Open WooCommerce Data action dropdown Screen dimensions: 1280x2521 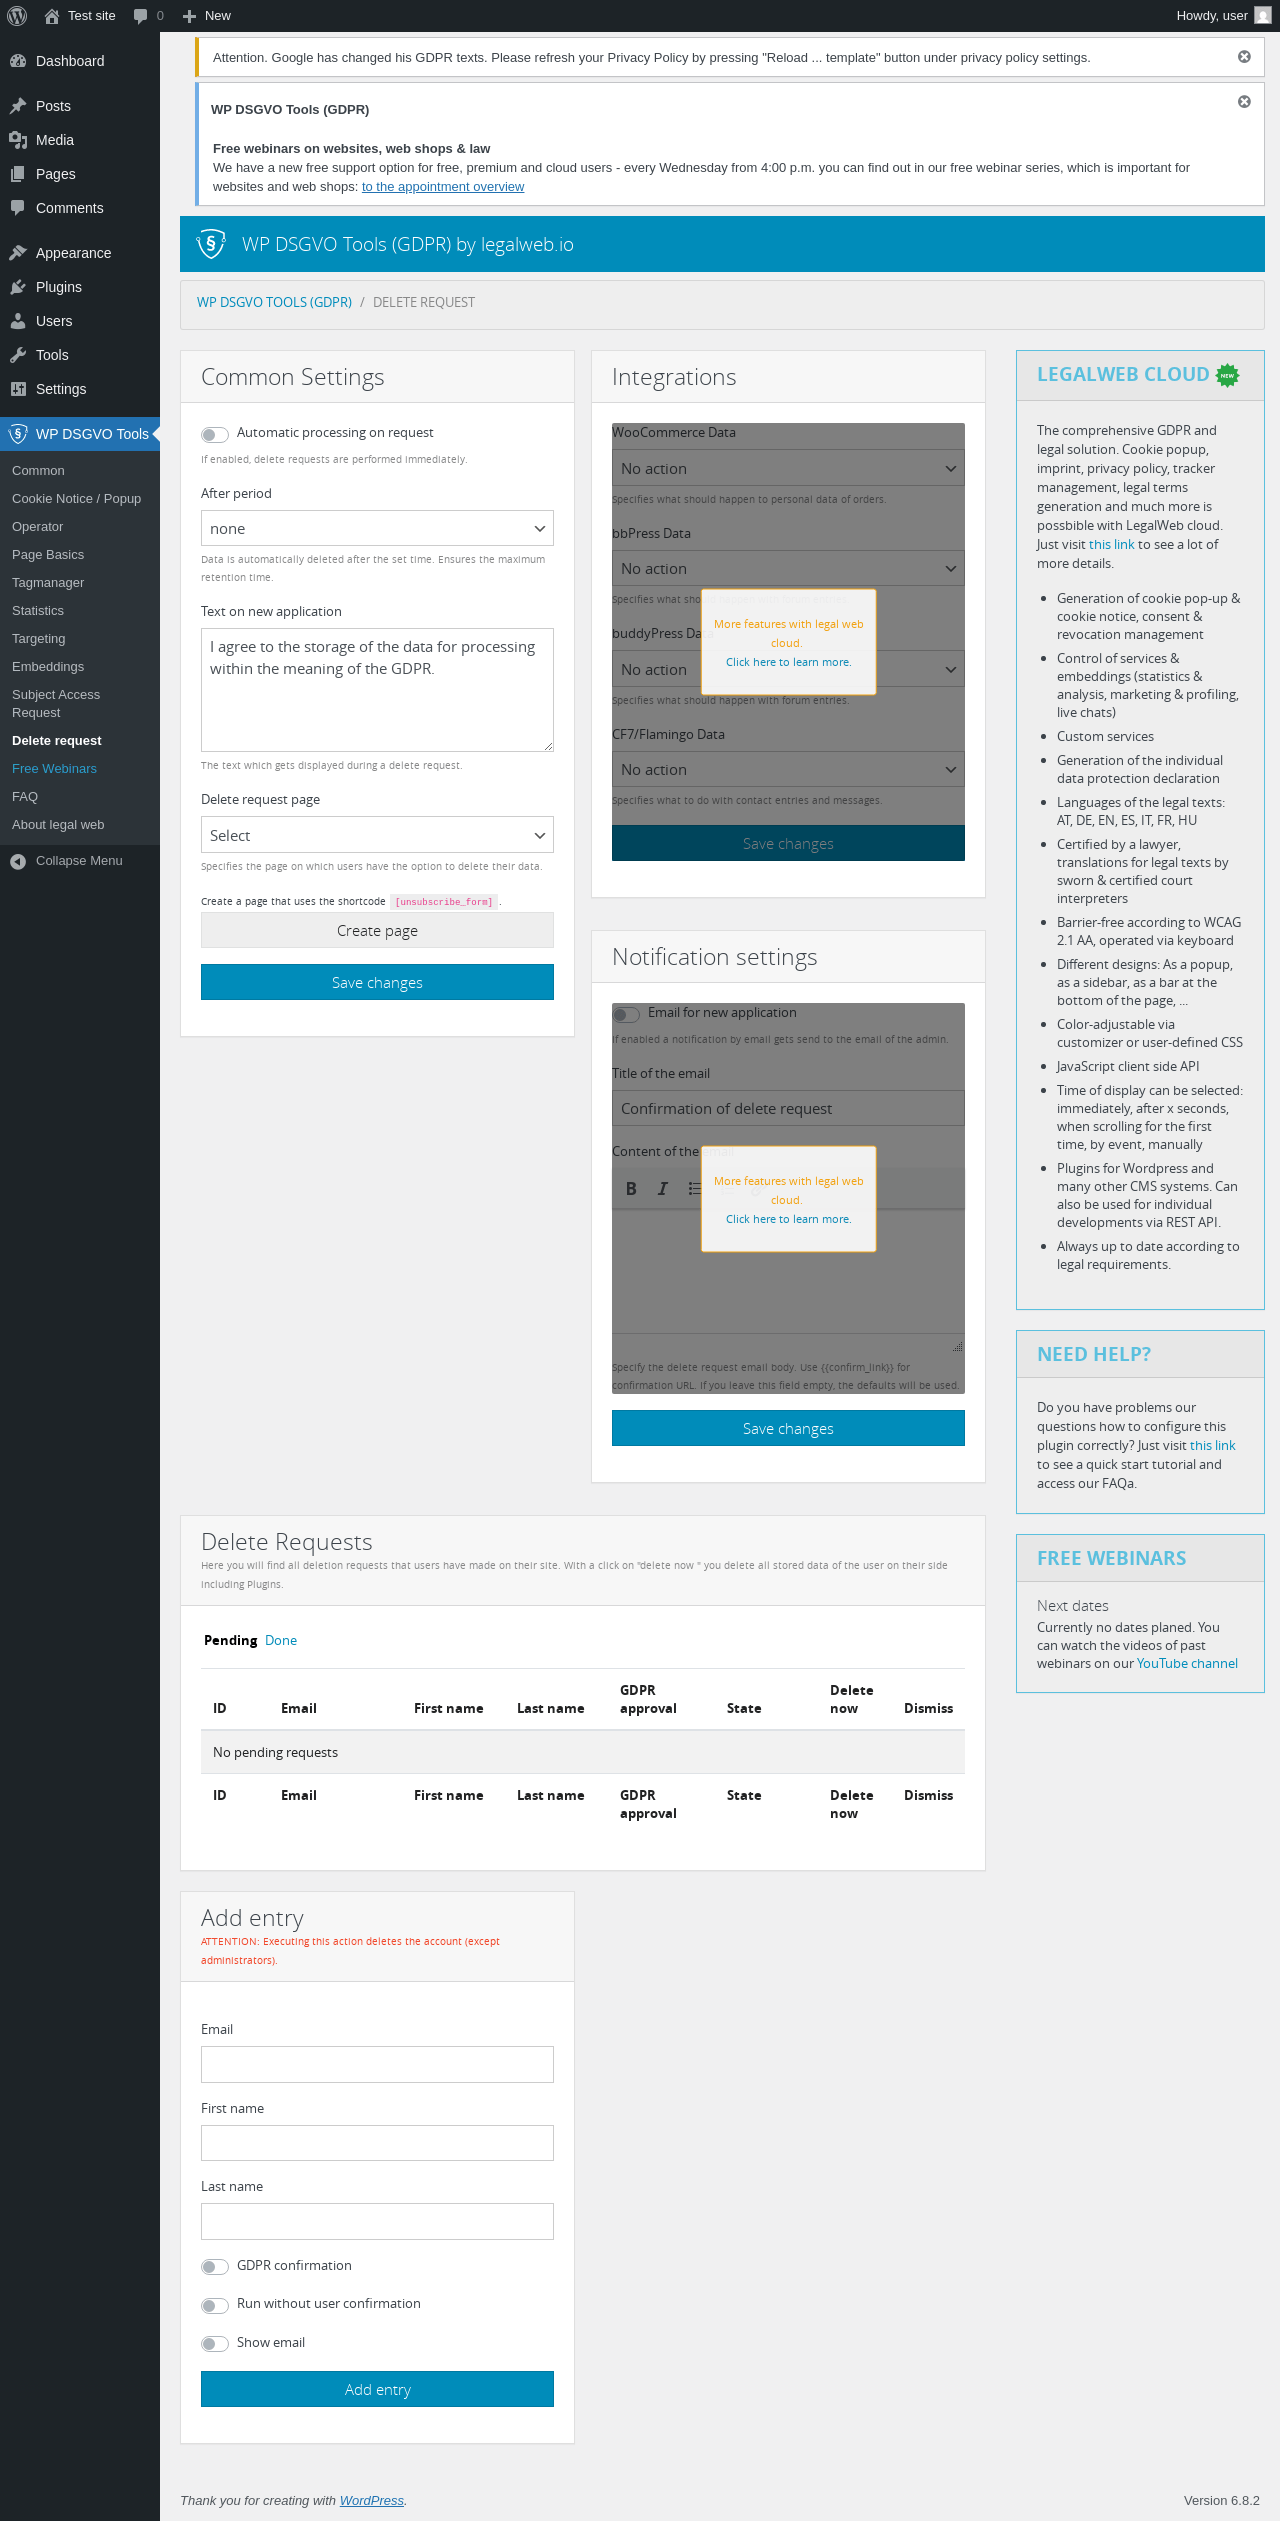[788, 468]
